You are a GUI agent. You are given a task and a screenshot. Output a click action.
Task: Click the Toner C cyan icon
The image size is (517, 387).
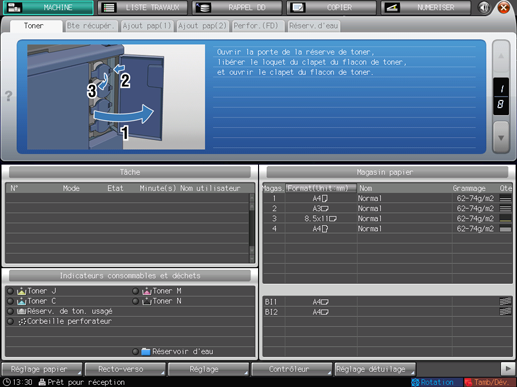click(x=22, y=301)
